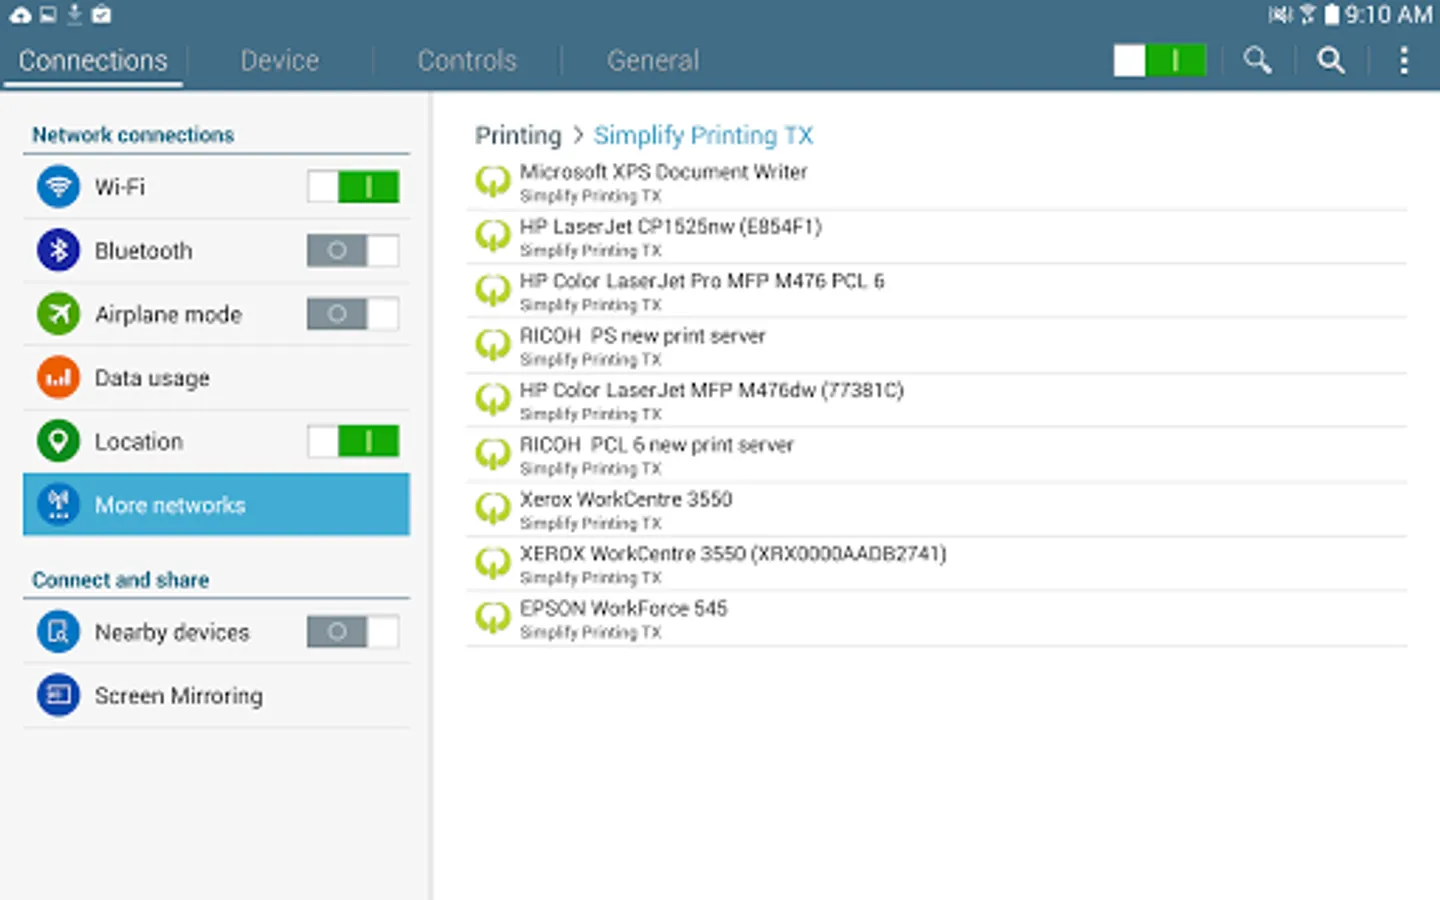This screenshot has height=900, width=1440.
Task: Turn off the print service switch in header
Action: pyautogui.click(x=1160, y=60)
